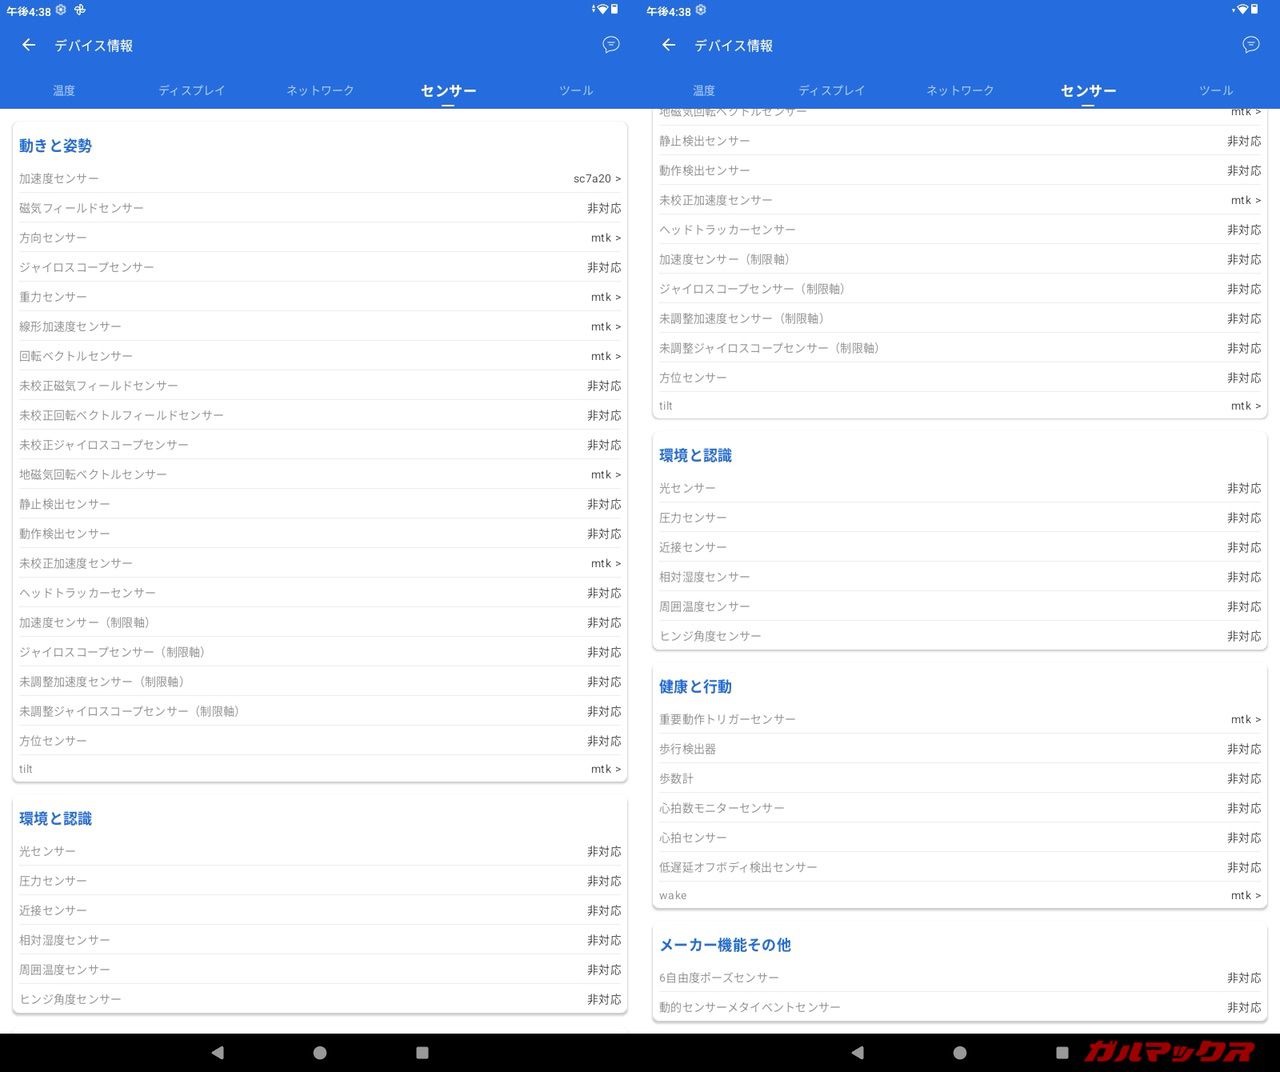1280x1072 pixels.
Task: Select the 回転ベクトルセンサー row
Action: (x=320, y=356)
